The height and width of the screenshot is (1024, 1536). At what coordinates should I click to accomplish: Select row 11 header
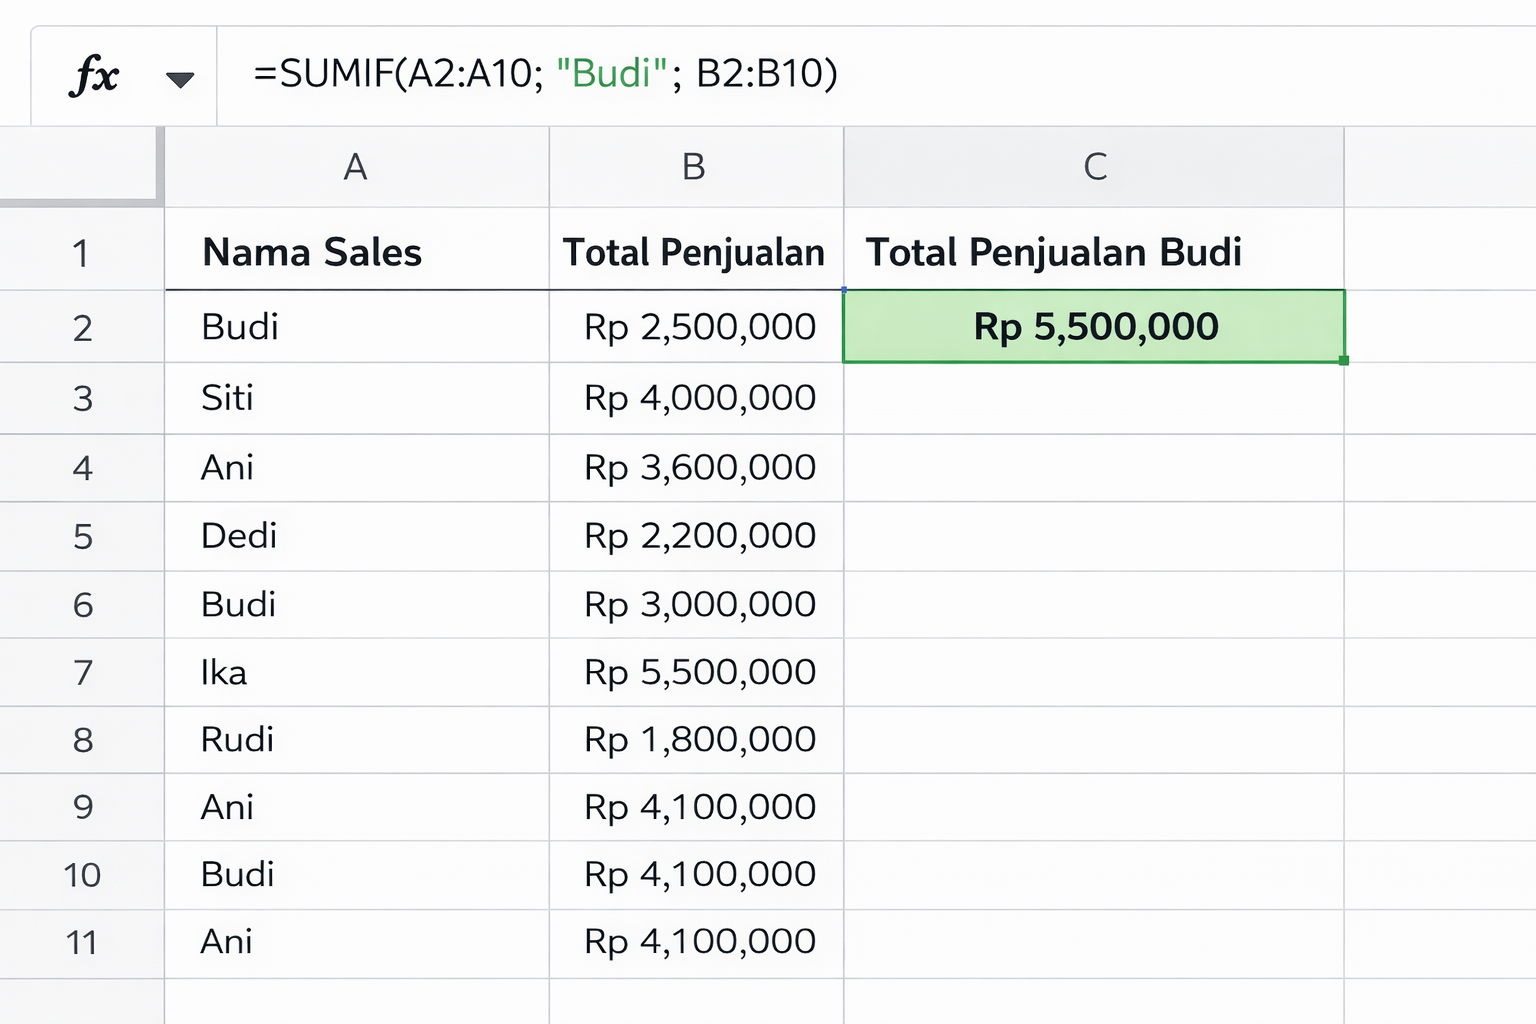(82, 942)
